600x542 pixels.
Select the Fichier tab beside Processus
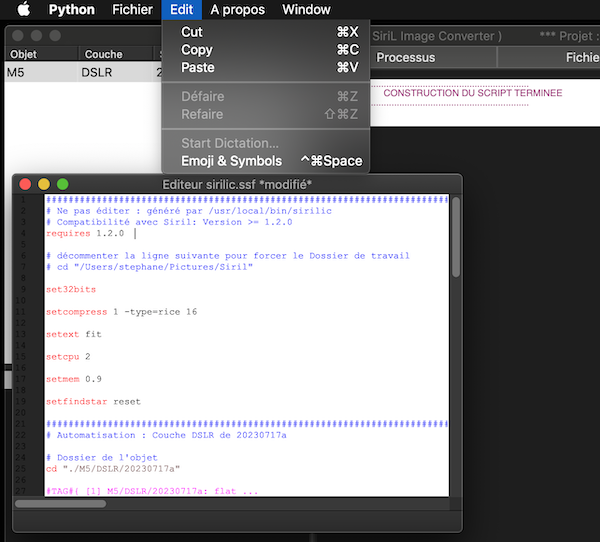[549, 57]
